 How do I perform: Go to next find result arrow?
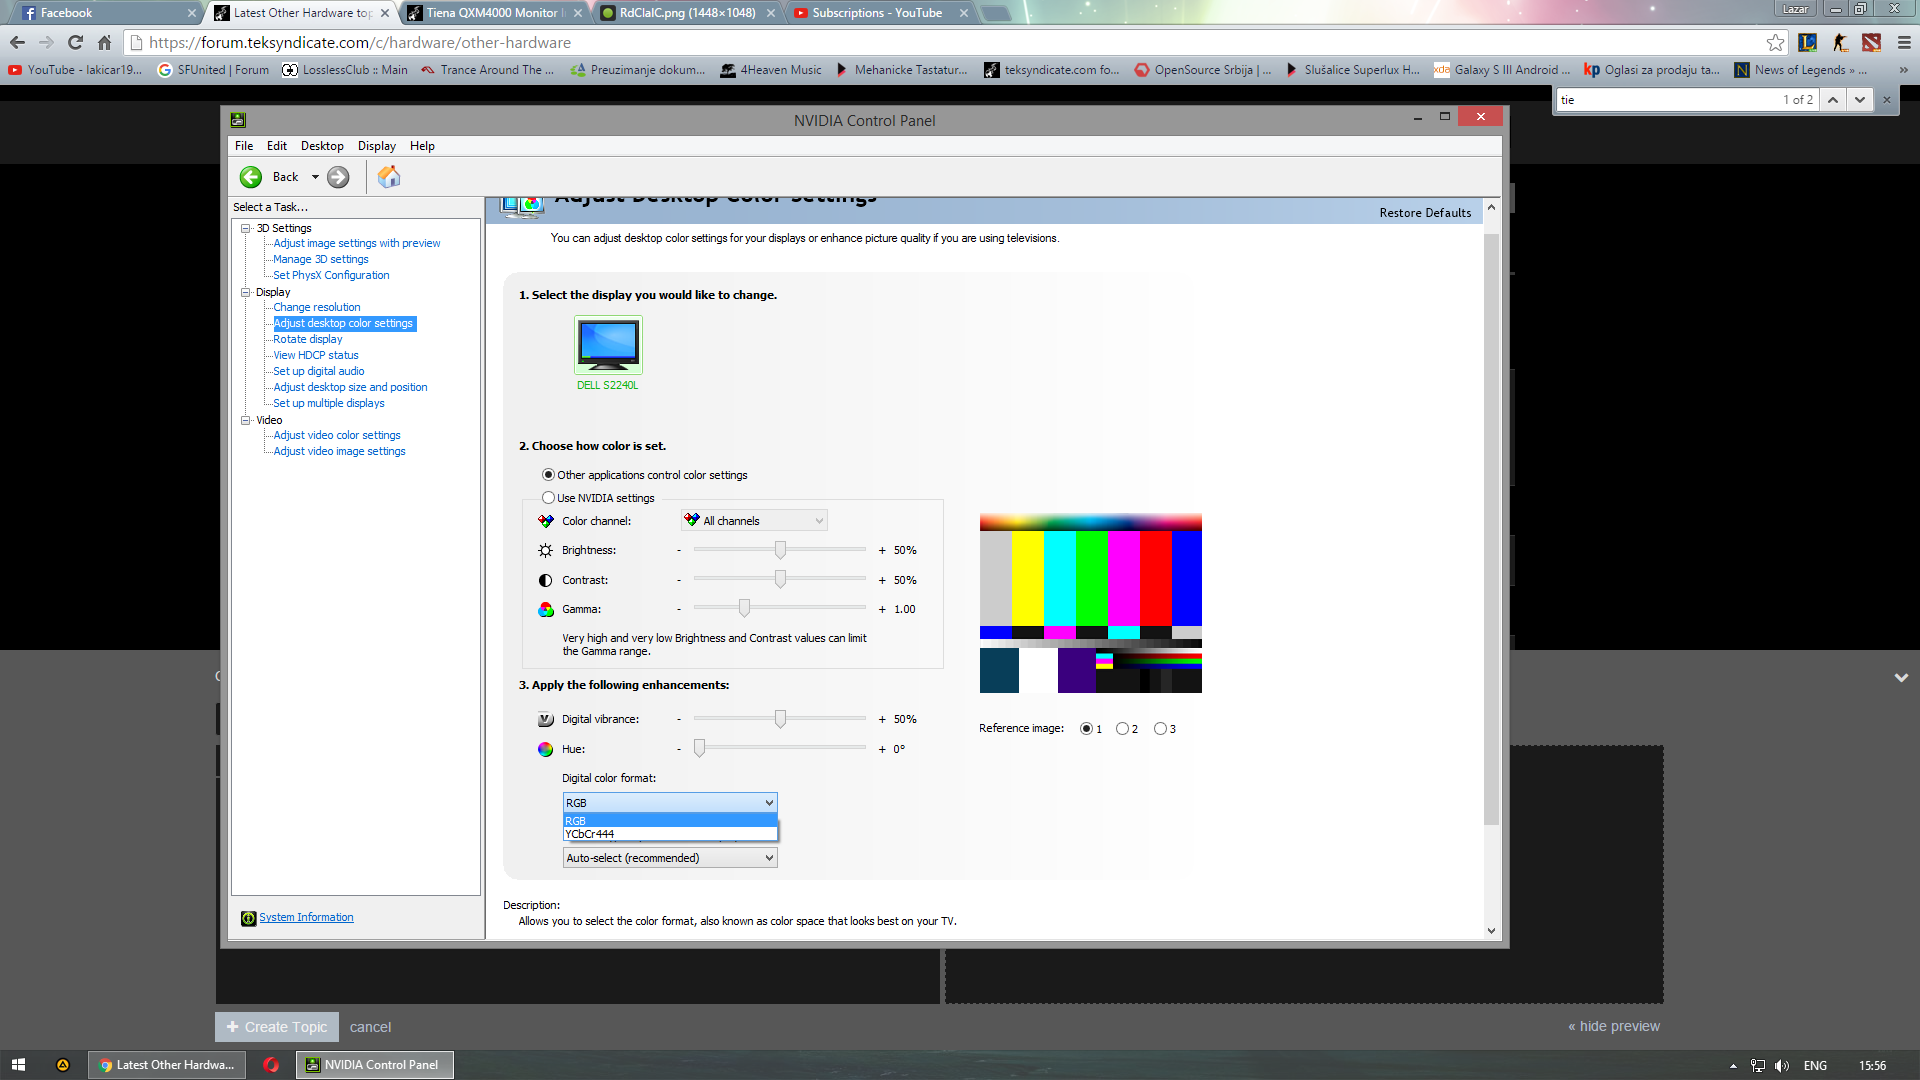click(1859, 99)
